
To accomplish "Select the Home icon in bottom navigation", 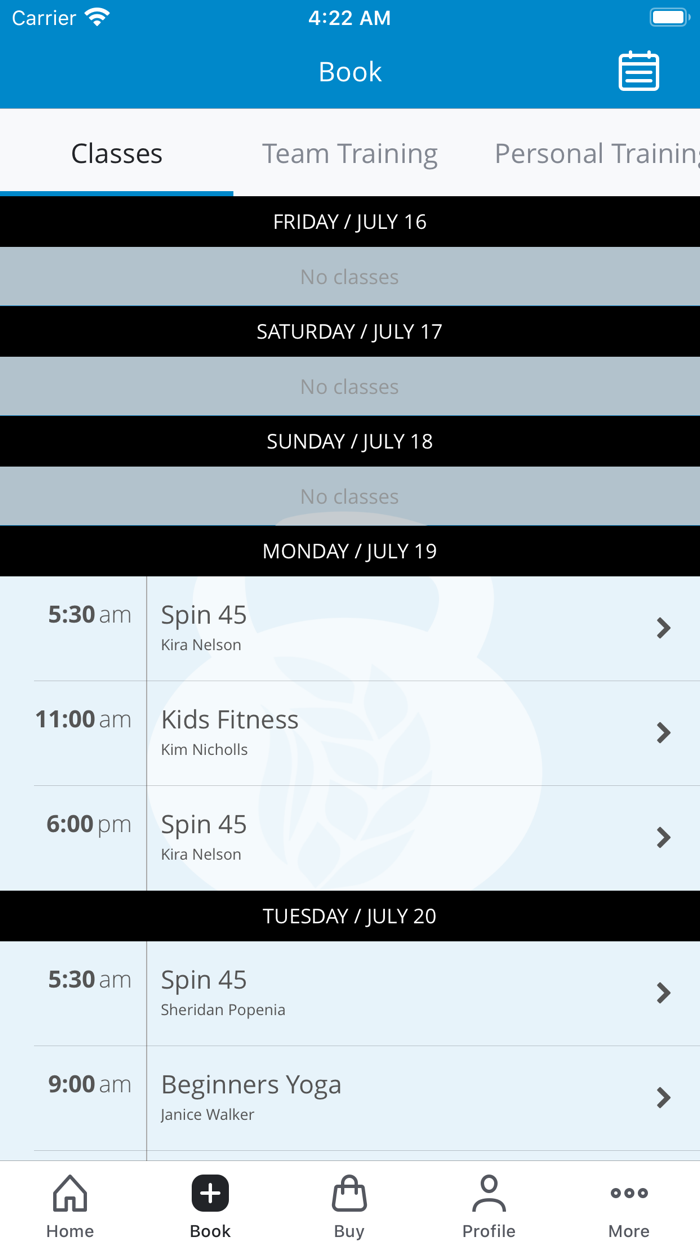I will pyautogui.click(x=69, y=1204).
